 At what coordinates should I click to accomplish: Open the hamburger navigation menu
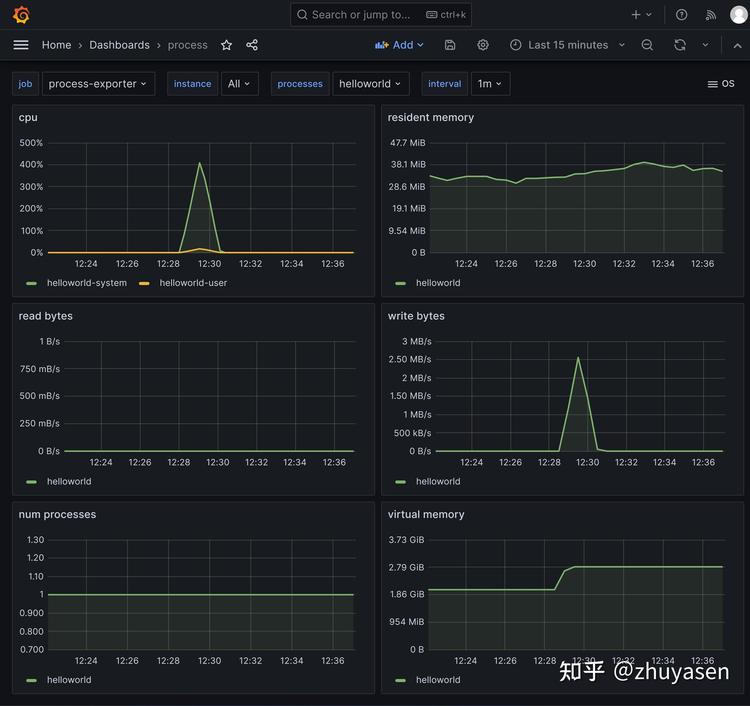coord(21,45)
